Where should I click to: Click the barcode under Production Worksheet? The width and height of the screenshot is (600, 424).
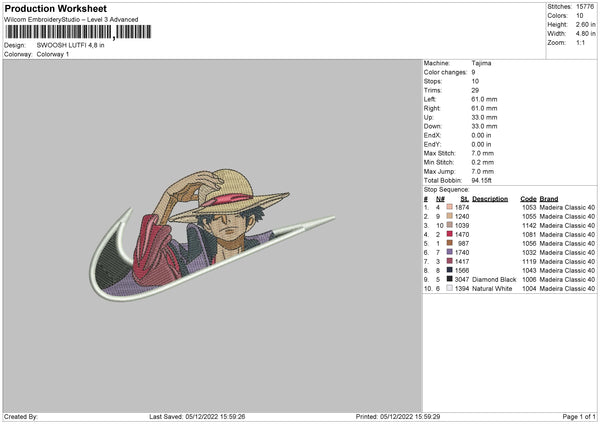(x=78, y=32)
